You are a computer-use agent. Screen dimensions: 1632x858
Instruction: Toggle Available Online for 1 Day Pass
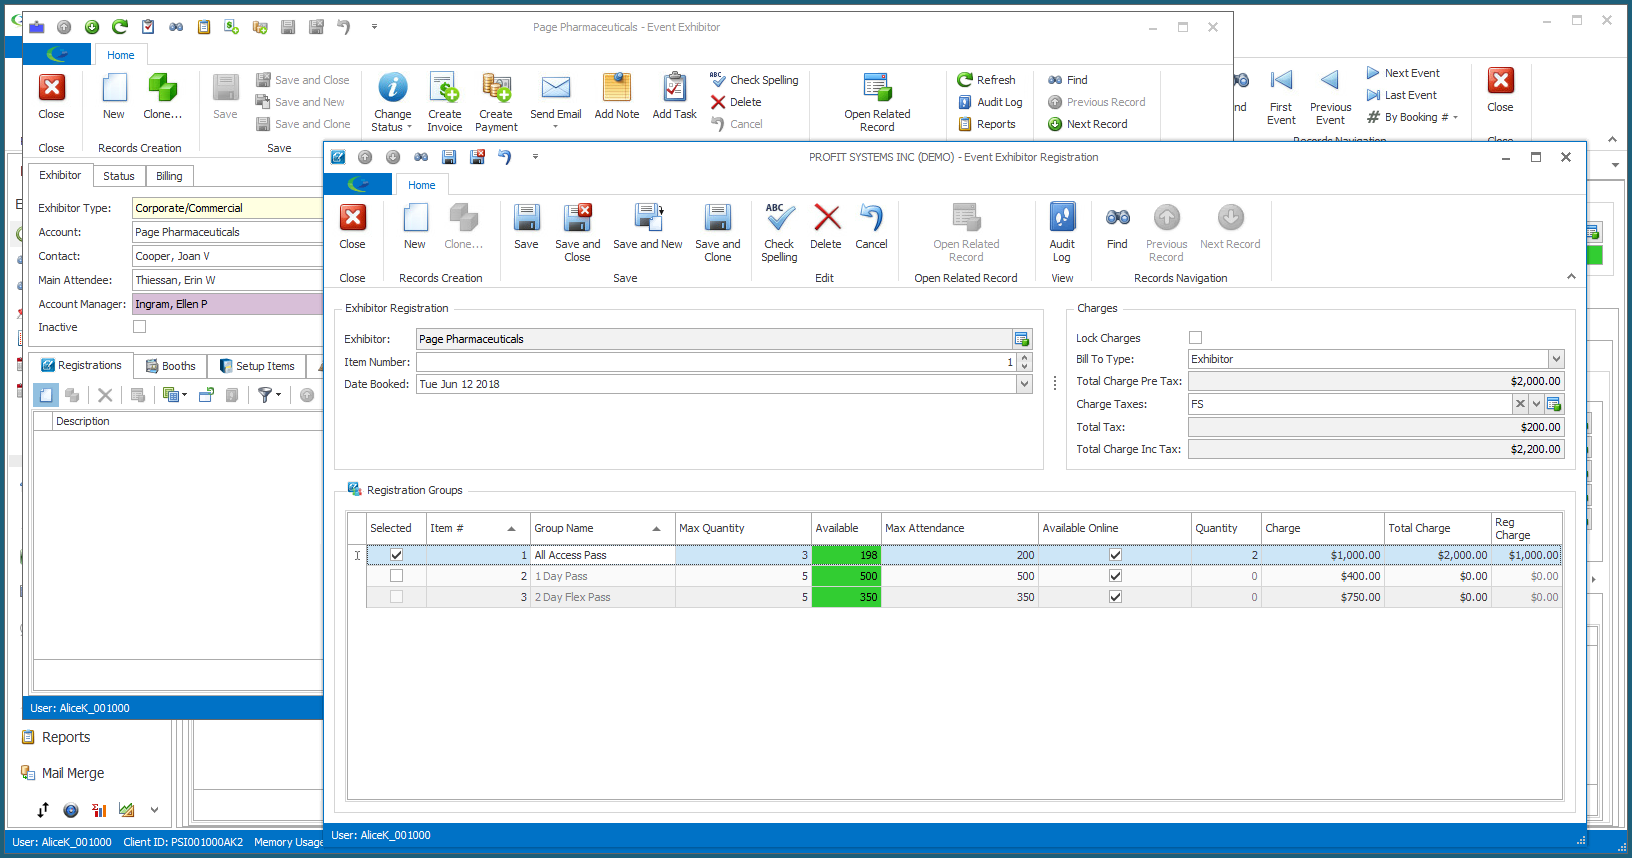tap(1115, 576)
